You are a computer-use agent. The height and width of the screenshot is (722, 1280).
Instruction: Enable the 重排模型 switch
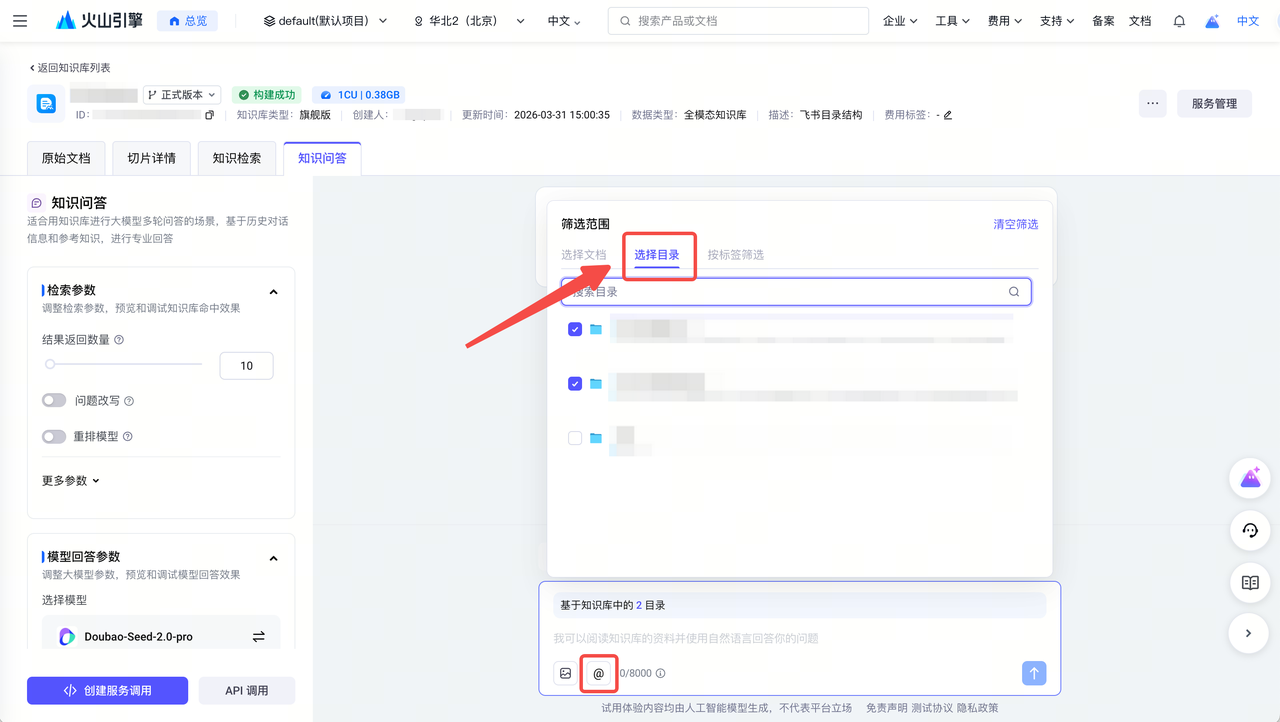54,436
